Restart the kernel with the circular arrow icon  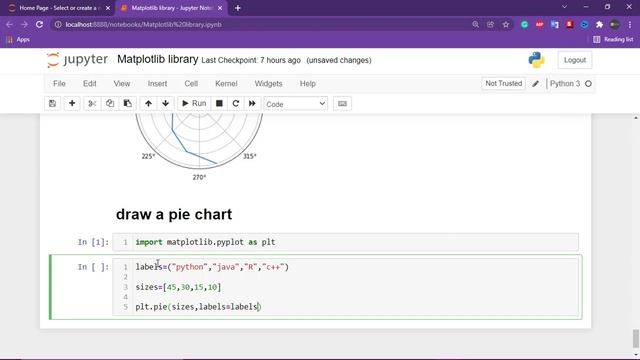point(236,104)
